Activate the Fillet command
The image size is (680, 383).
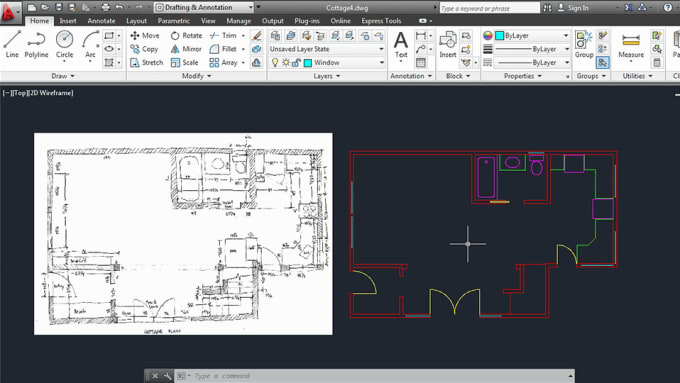(223, 49)
